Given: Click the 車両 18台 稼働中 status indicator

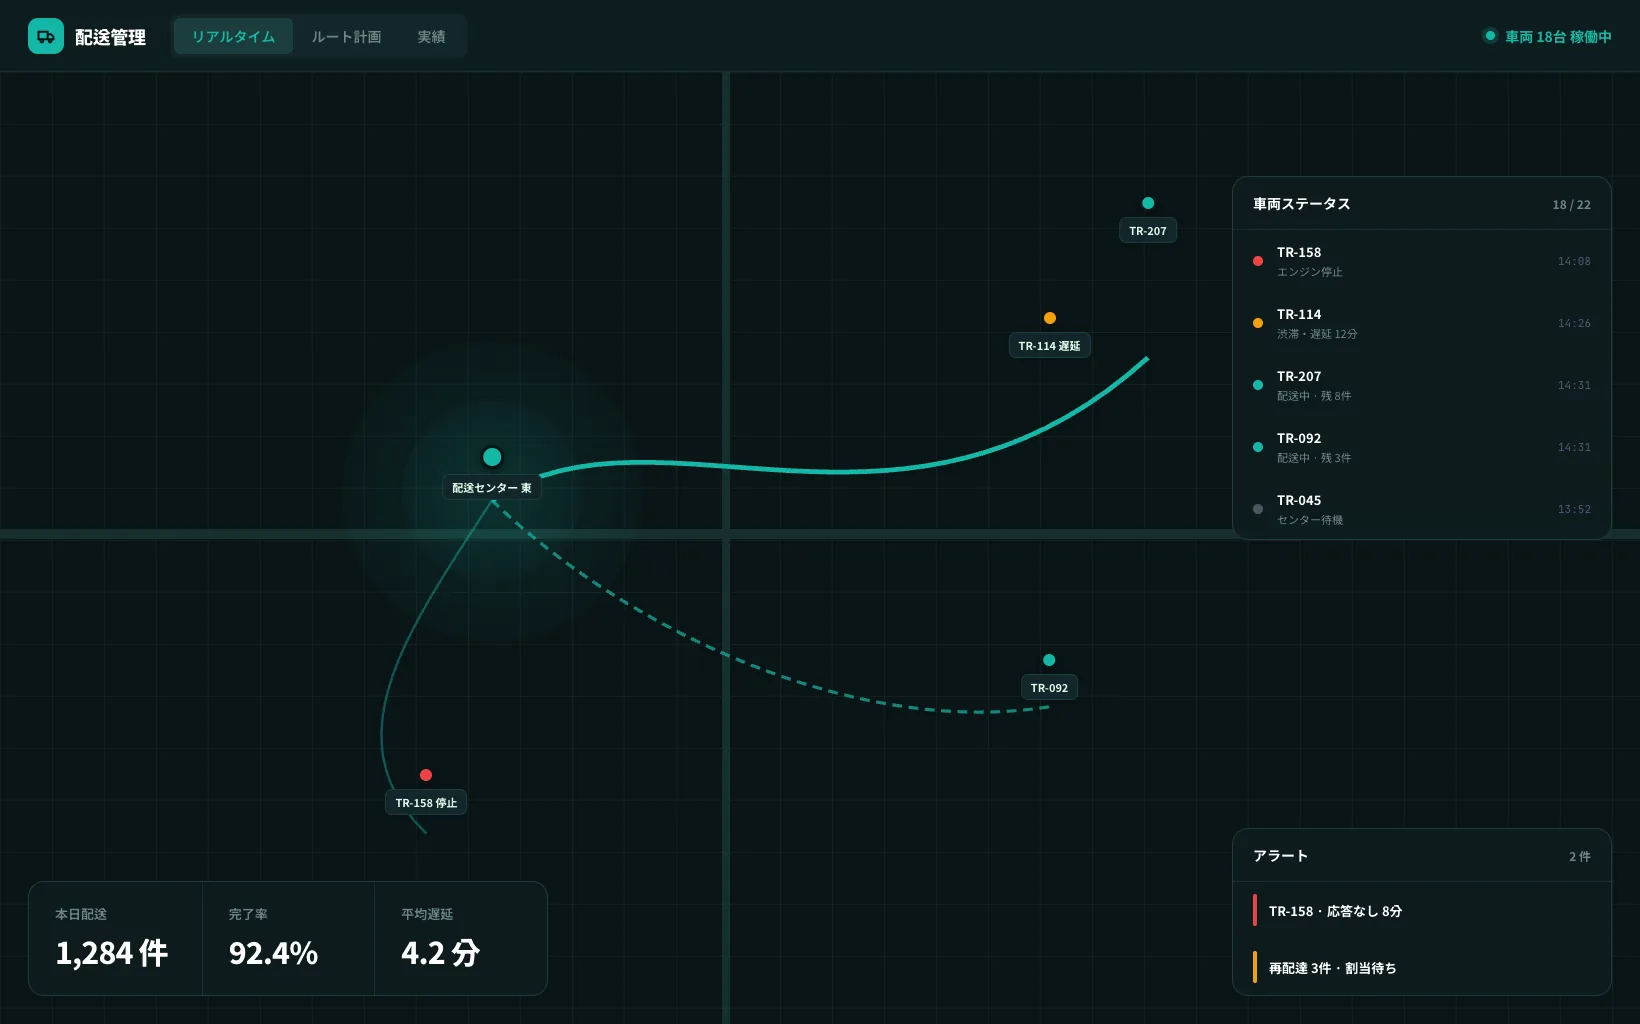Looking at the screenshot, I should point(1547,36).
